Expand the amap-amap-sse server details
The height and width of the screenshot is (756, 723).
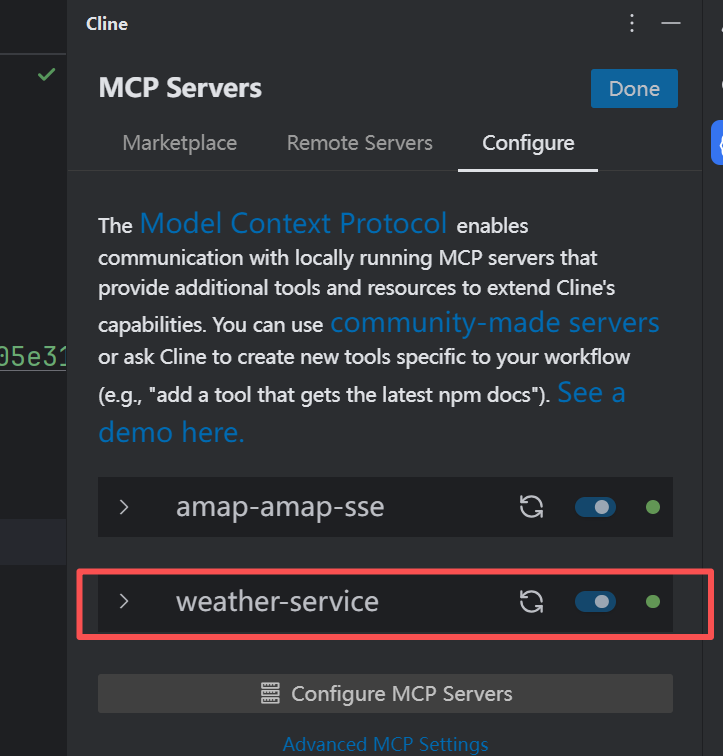click(124, 507)
